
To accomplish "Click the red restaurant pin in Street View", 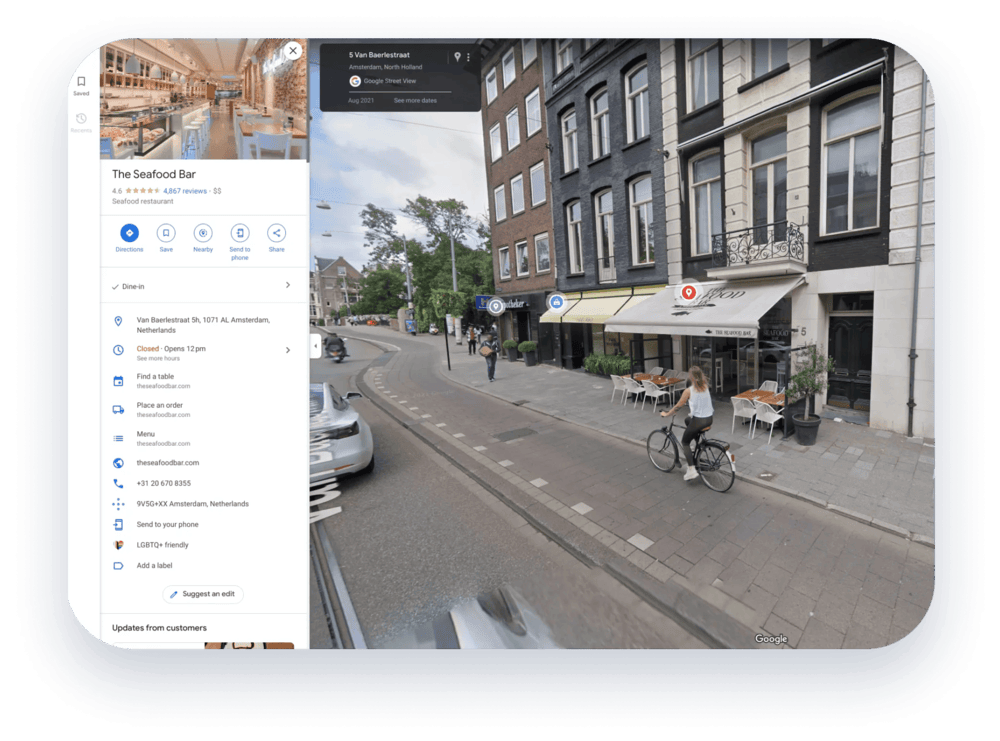I will click(688, 292).
